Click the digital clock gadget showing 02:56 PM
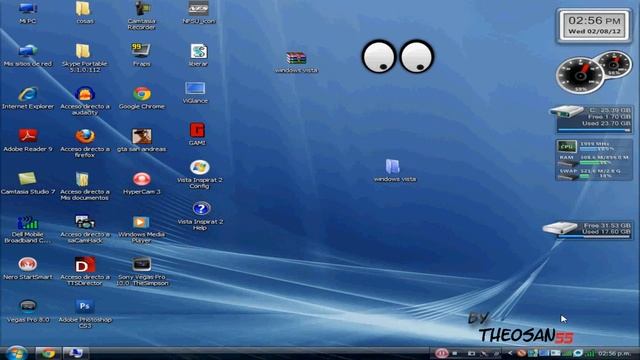Screen dimensions: 640x360 point(594,25)
